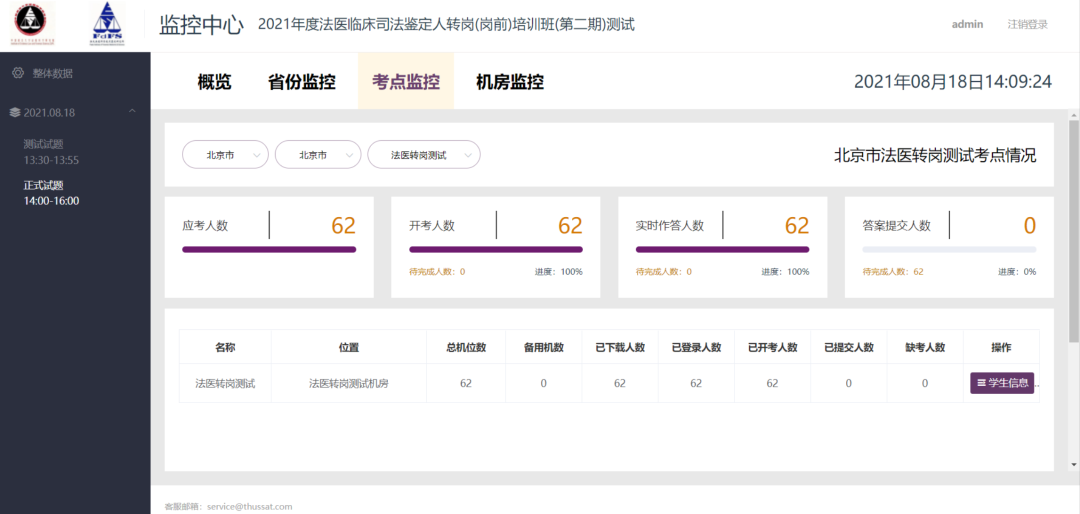
Task: Open 整体数据 in the sidebar
Action: coord(52,73)
